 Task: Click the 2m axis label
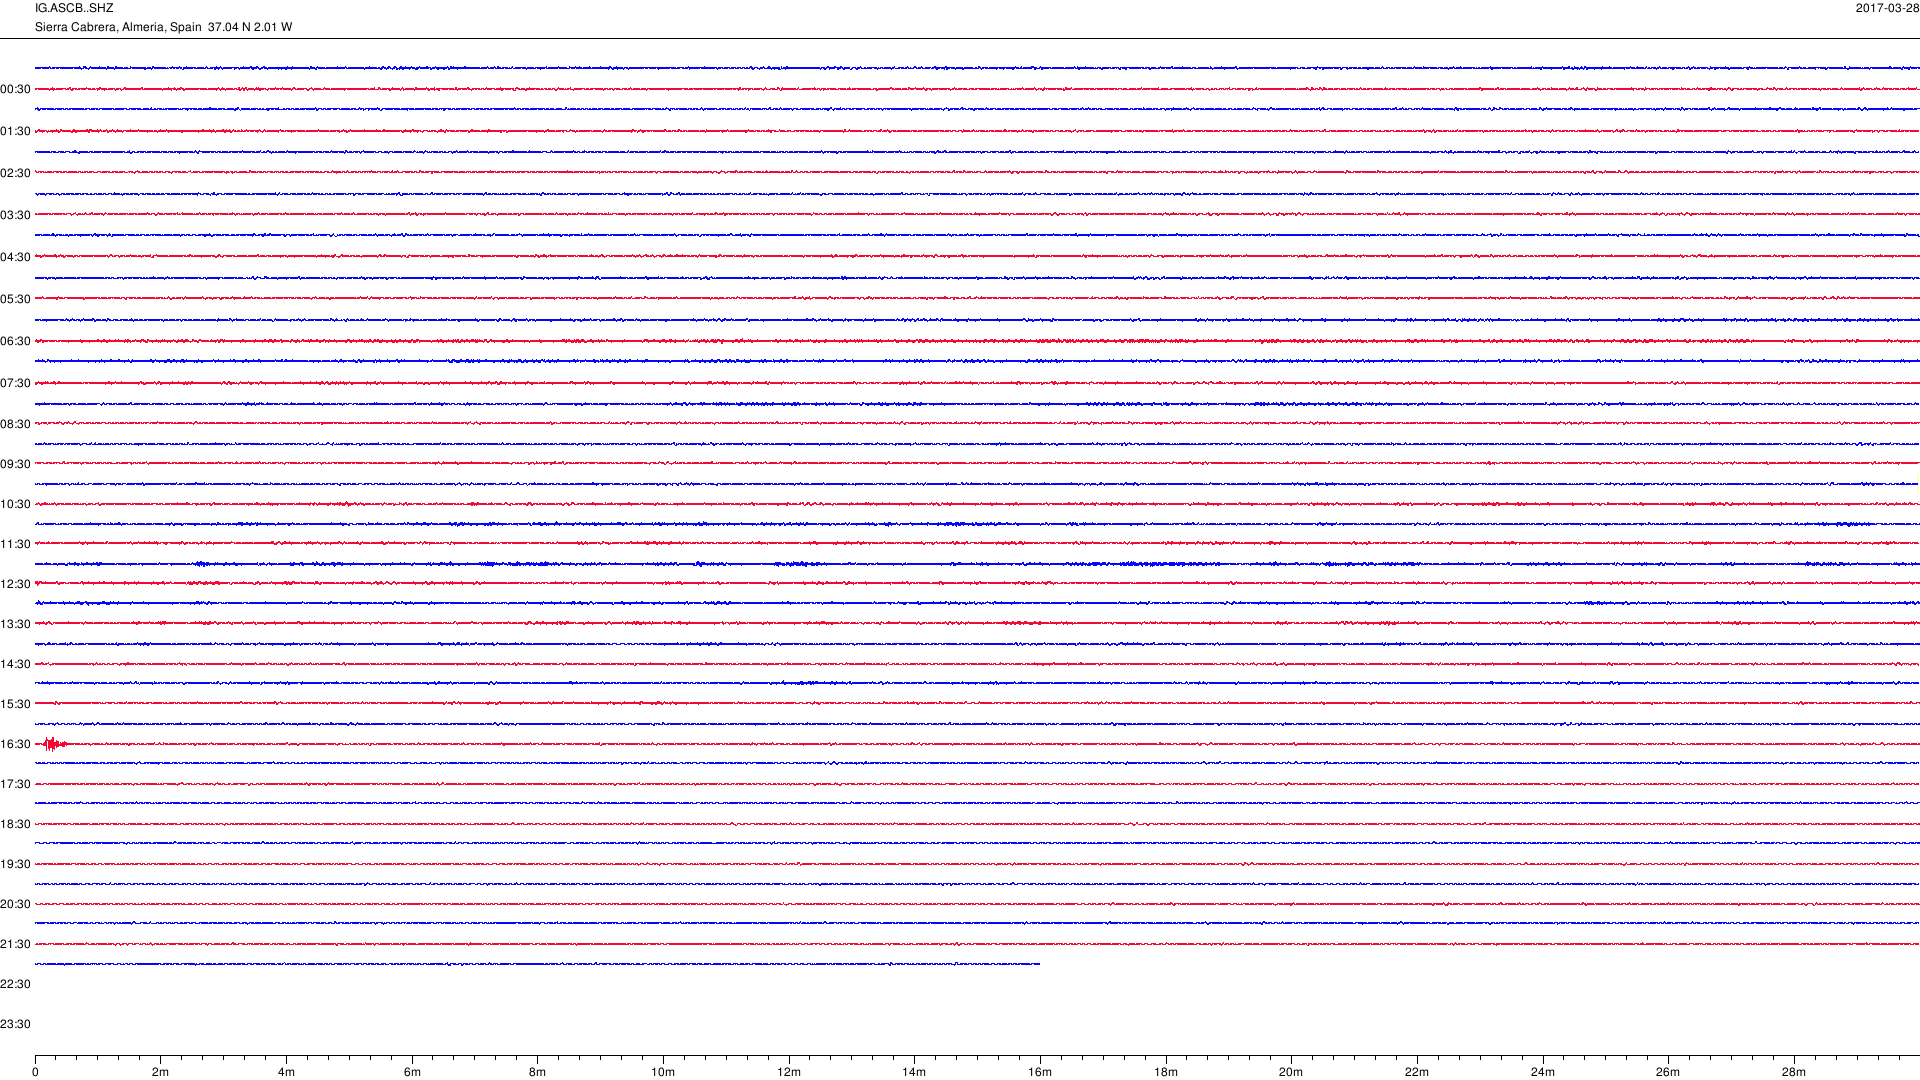[x=160, y=1073]
